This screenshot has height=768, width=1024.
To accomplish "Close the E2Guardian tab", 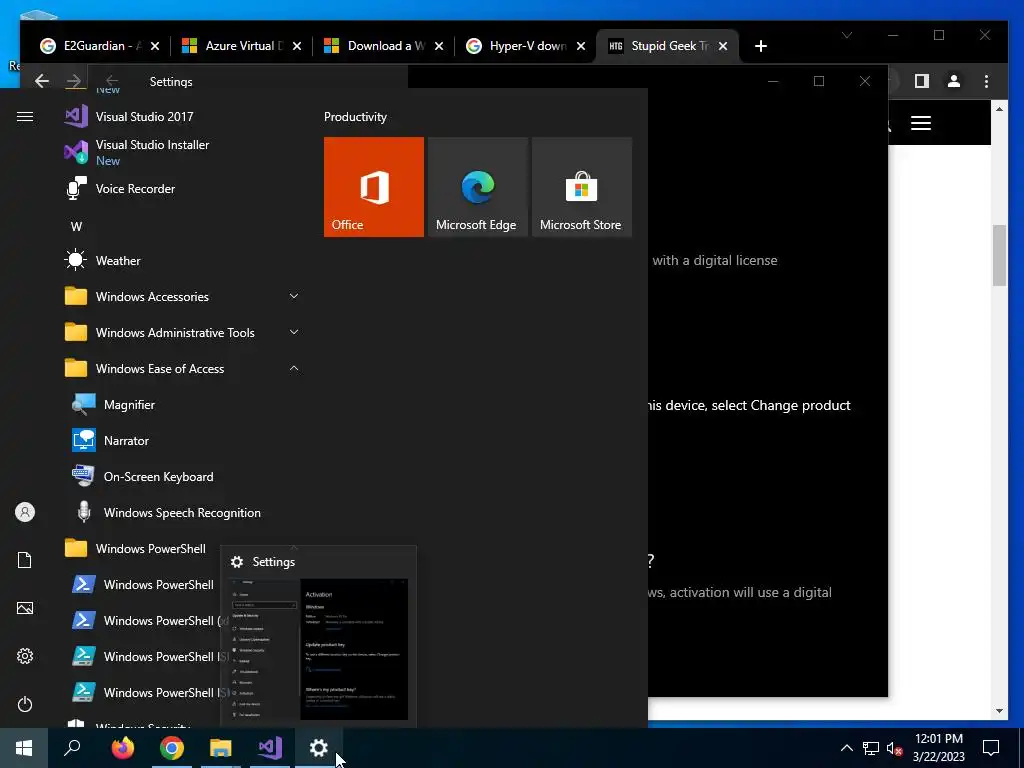I will click(x=155, y=46).
